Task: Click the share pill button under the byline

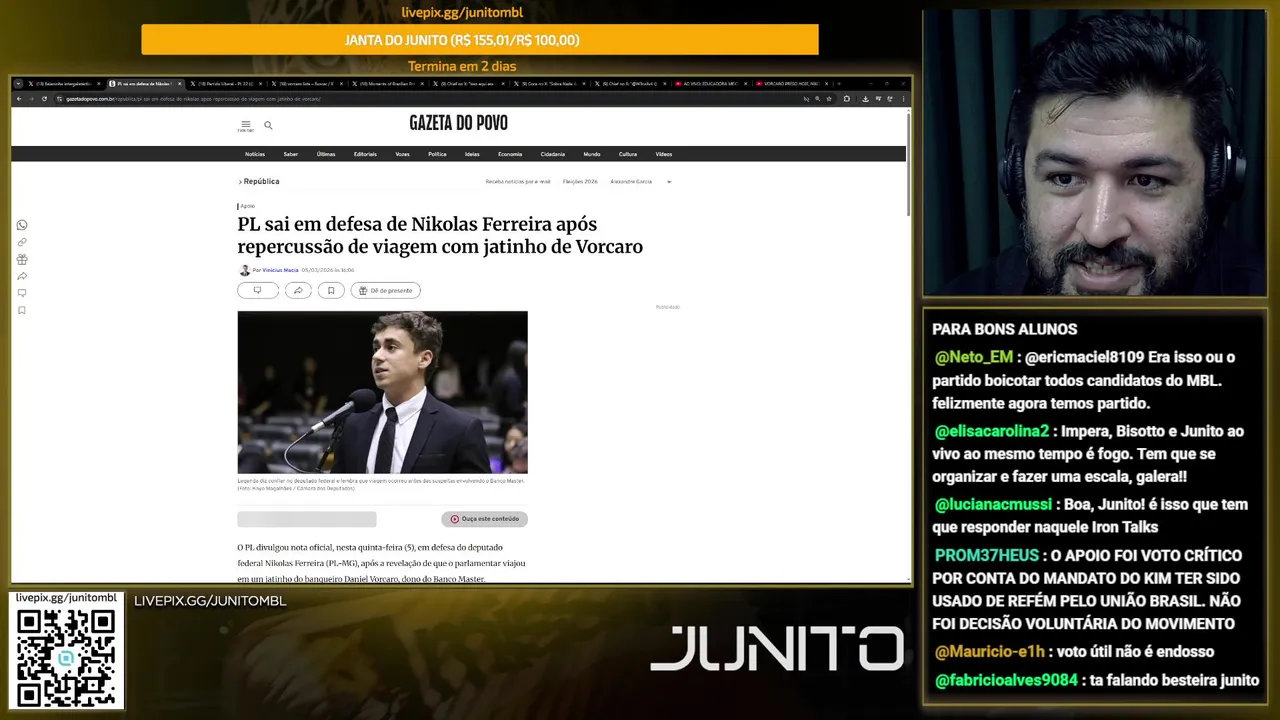Action: [298, 290]
